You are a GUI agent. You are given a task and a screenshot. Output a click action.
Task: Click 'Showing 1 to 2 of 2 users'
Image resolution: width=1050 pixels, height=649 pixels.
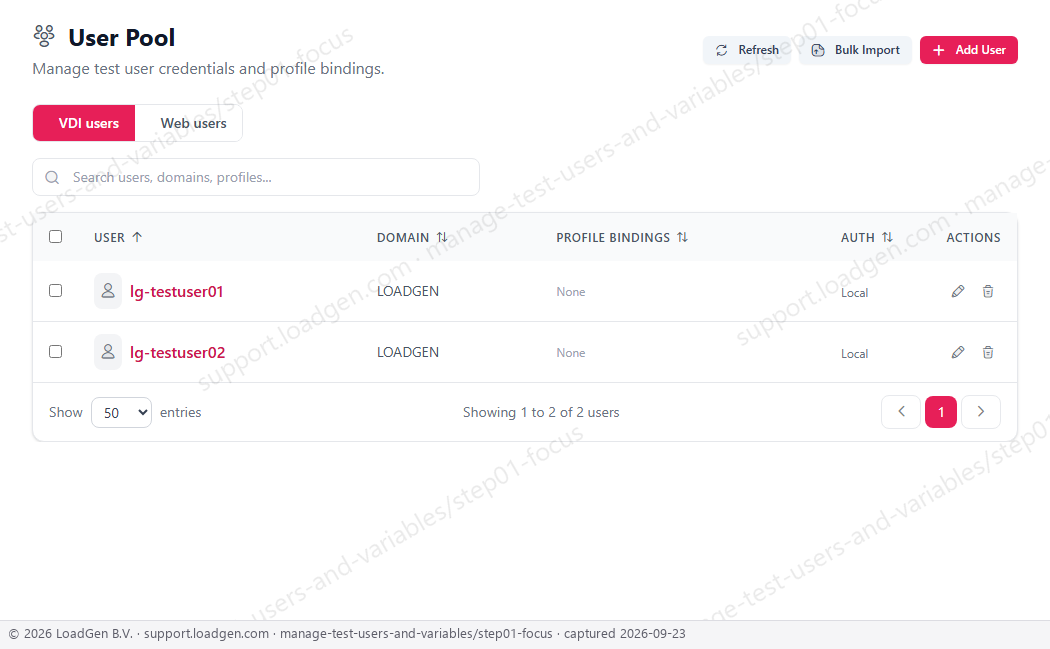pyautogui.click(x=541, y=413)
